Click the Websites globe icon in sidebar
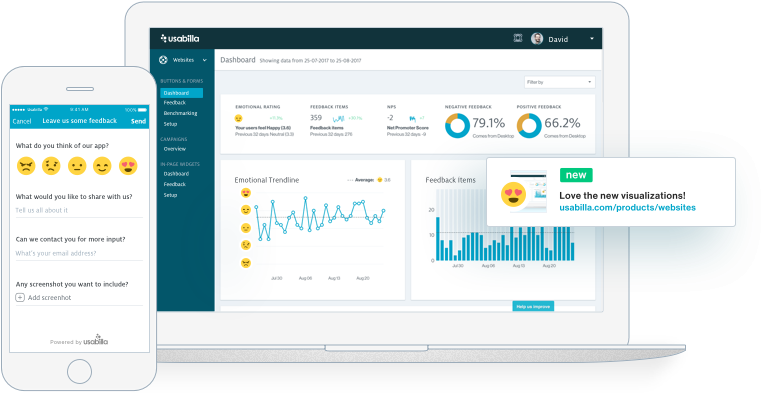 tap(163, 60)
